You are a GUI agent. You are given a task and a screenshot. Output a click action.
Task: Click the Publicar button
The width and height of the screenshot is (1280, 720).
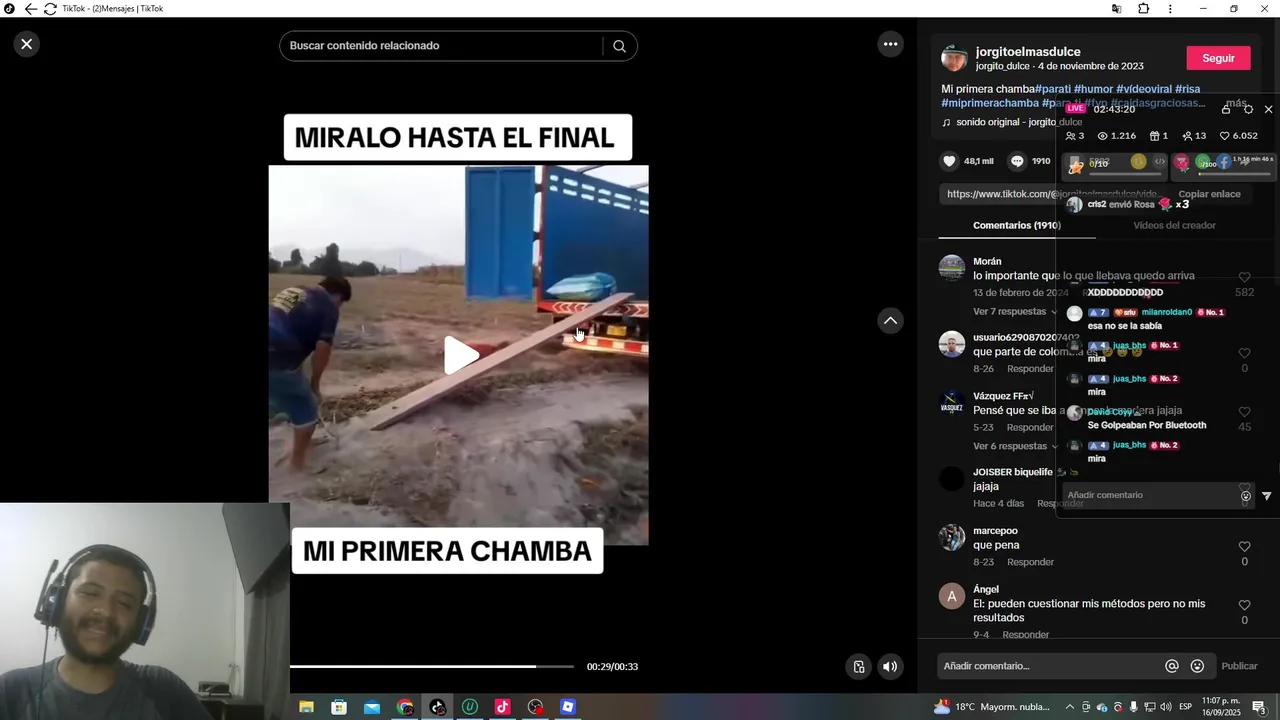[1239, 666]
